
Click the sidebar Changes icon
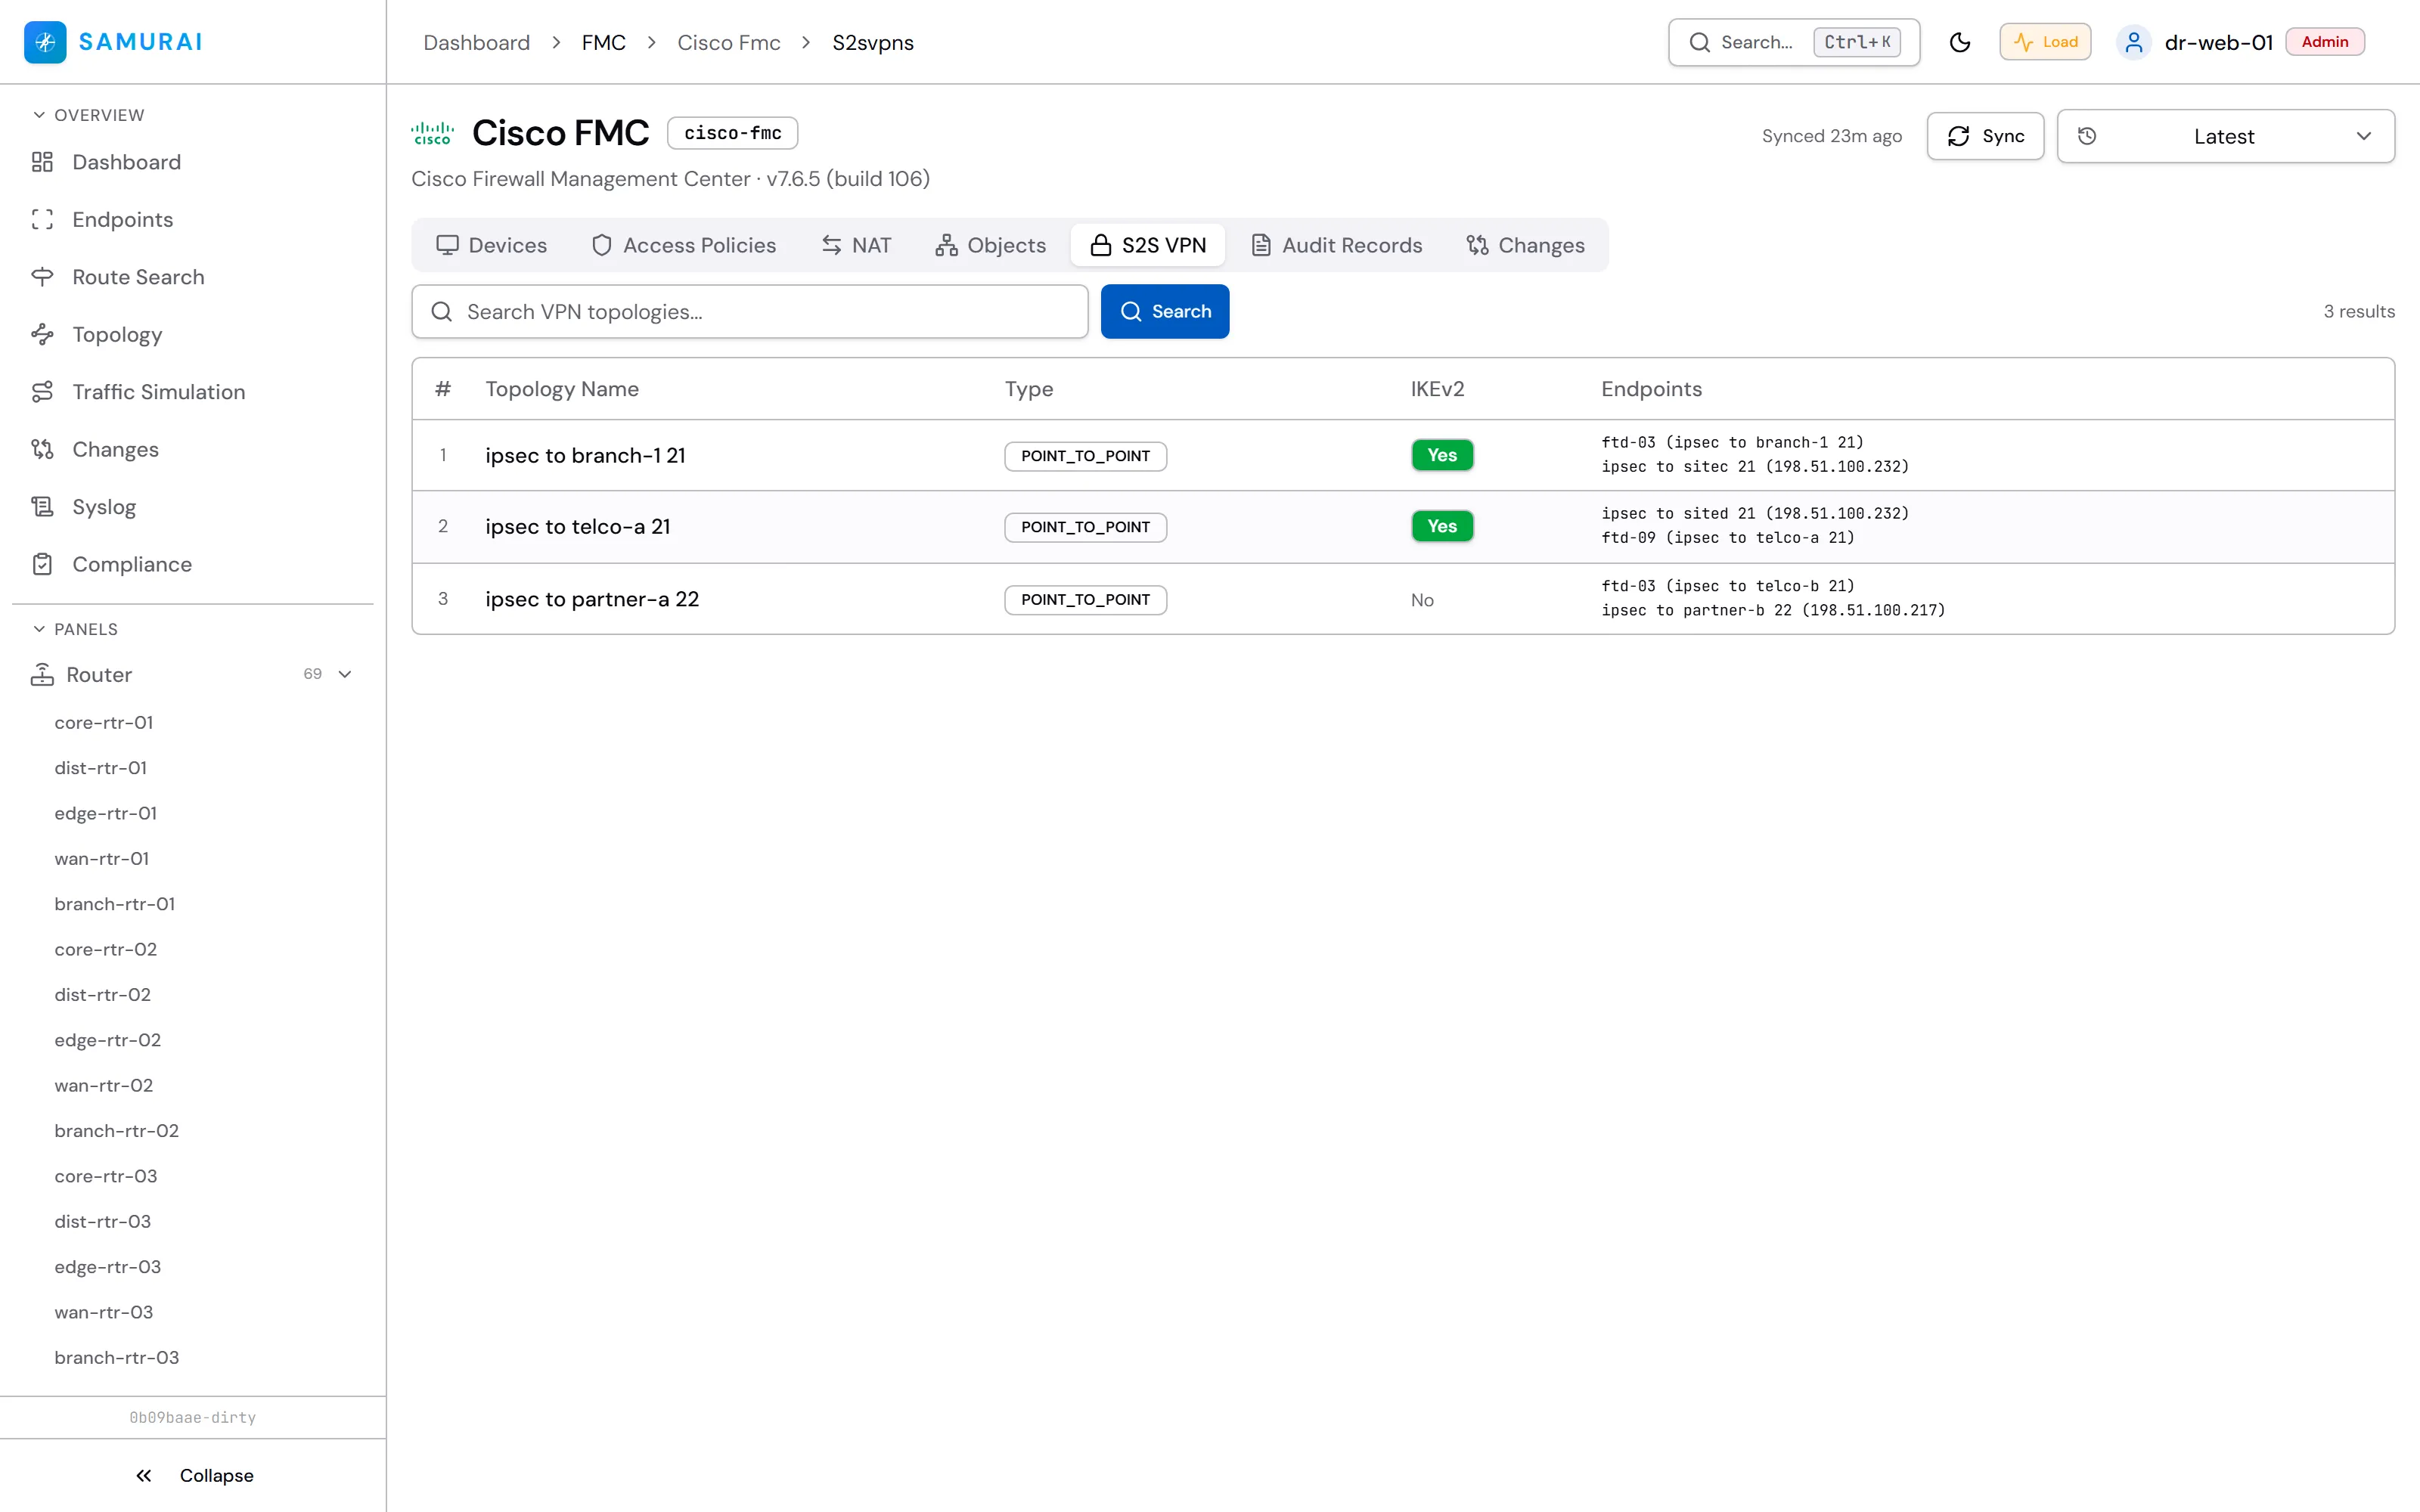42,450
